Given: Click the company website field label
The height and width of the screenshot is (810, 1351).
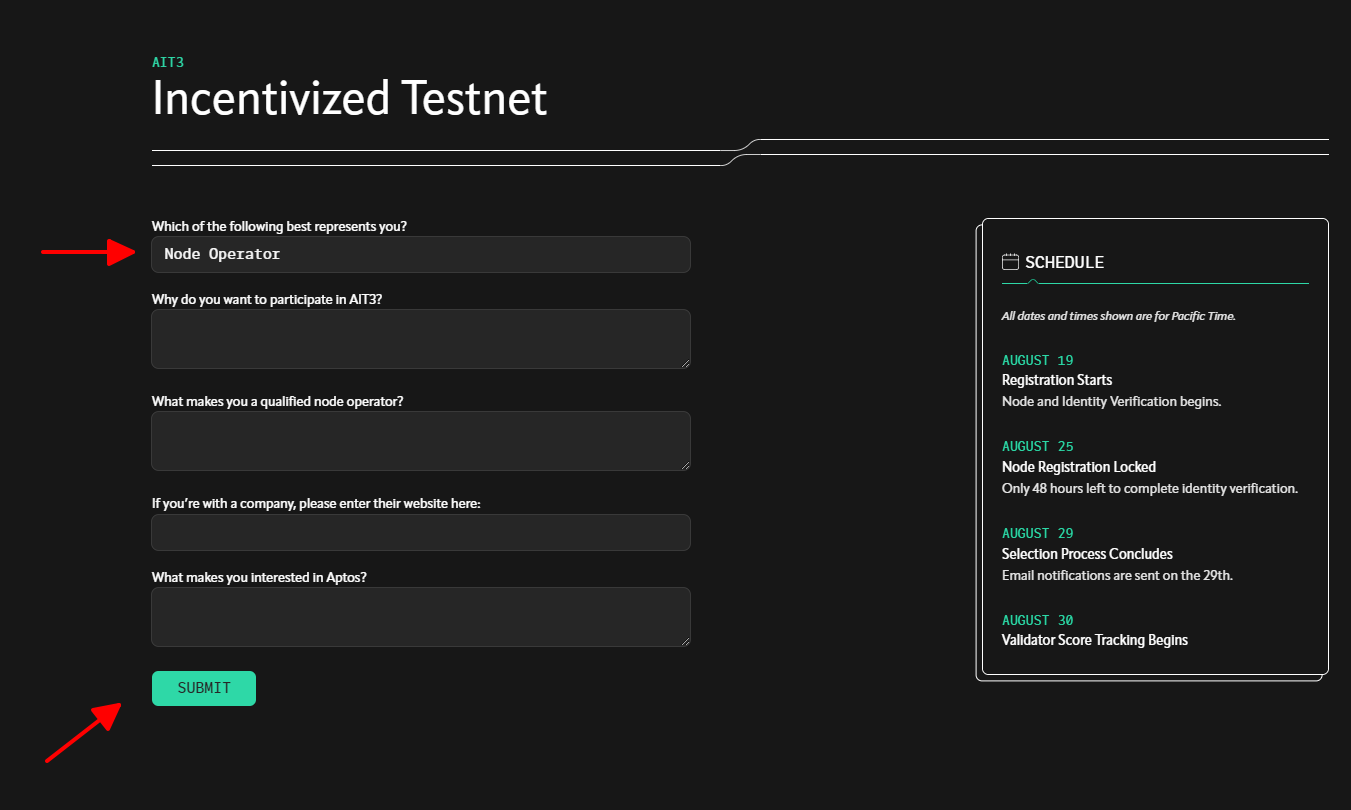Looking at the screenshot, I should click(x=316, y=504).
